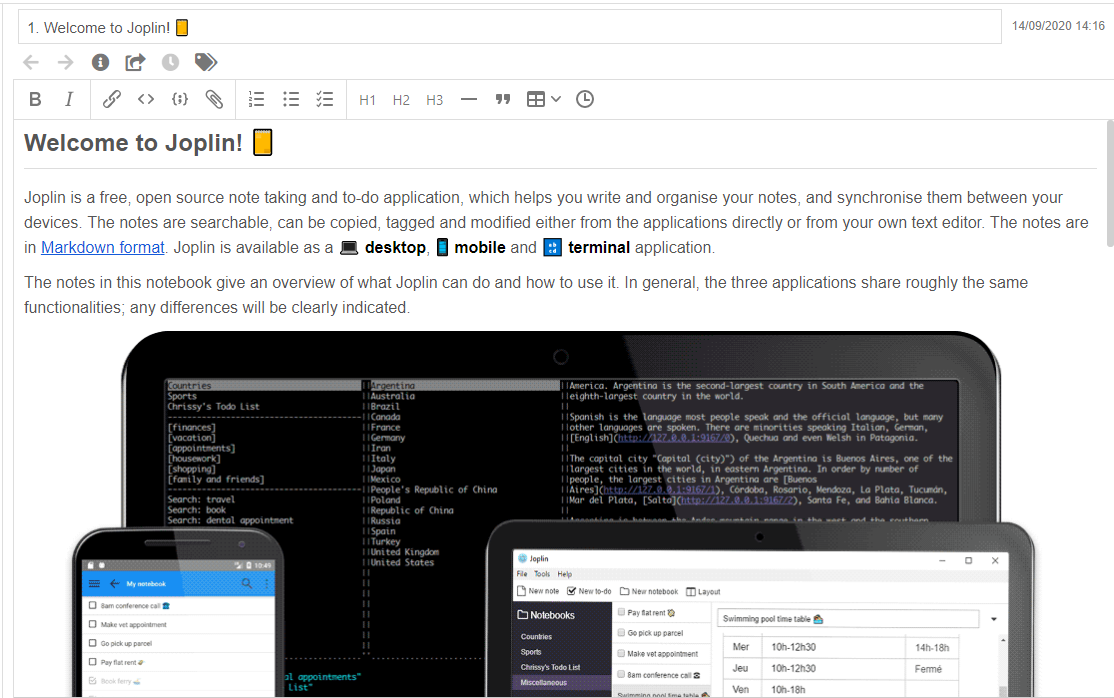Viewport: 1114px width, 698px height.
Task: Click the note's vertical scrollbar
Action: 1110,184
